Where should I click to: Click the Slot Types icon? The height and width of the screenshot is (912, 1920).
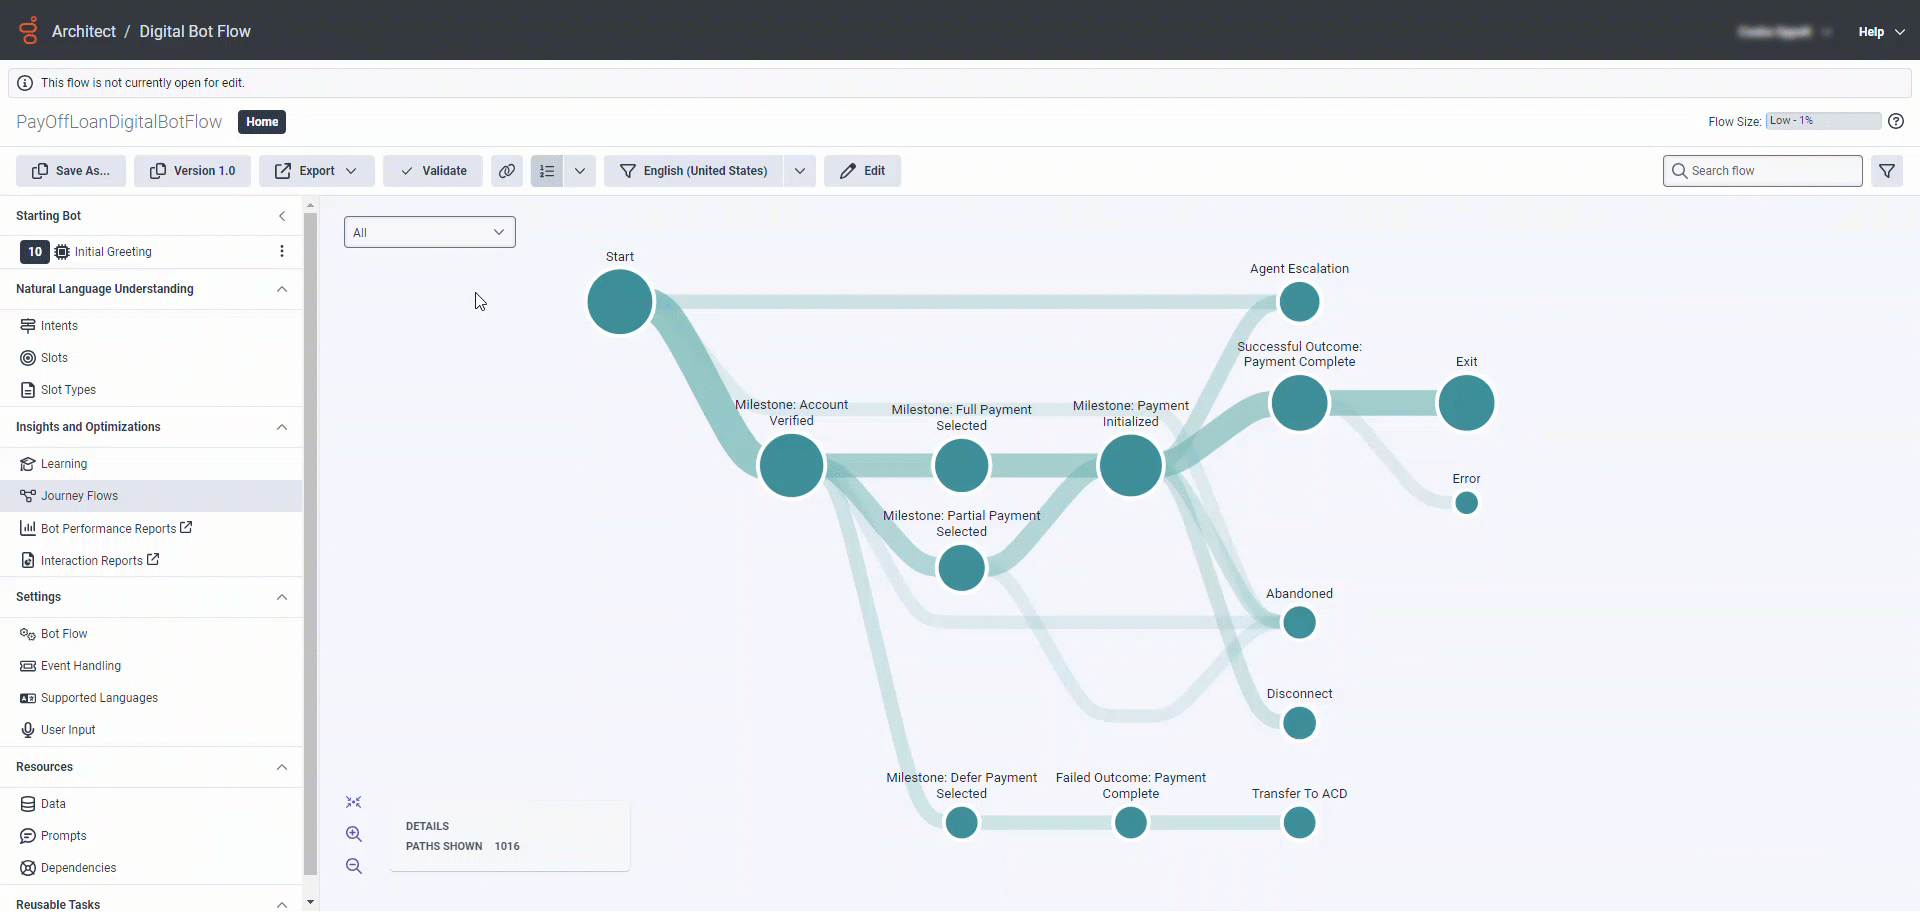[27, 389]
